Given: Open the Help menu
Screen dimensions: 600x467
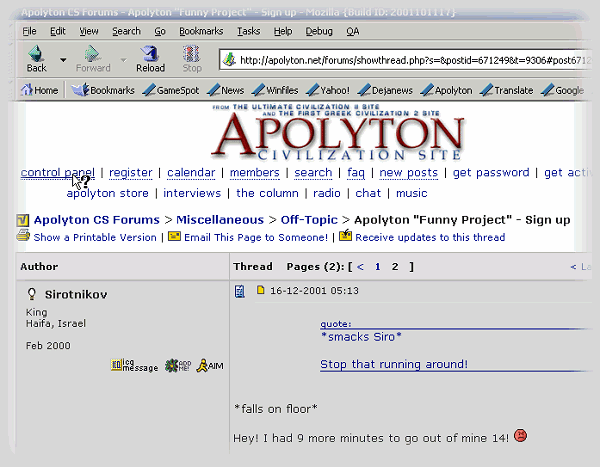Looking at the screenshot, I should [x=283, y=31].
